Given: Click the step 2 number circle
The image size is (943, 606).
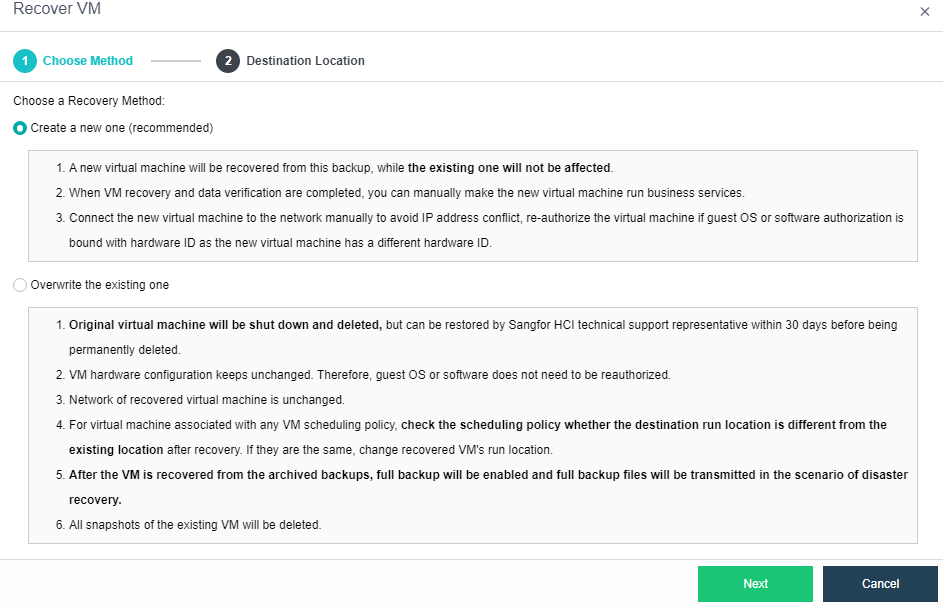Looking at the screenshot, I should tap(228, 61).
